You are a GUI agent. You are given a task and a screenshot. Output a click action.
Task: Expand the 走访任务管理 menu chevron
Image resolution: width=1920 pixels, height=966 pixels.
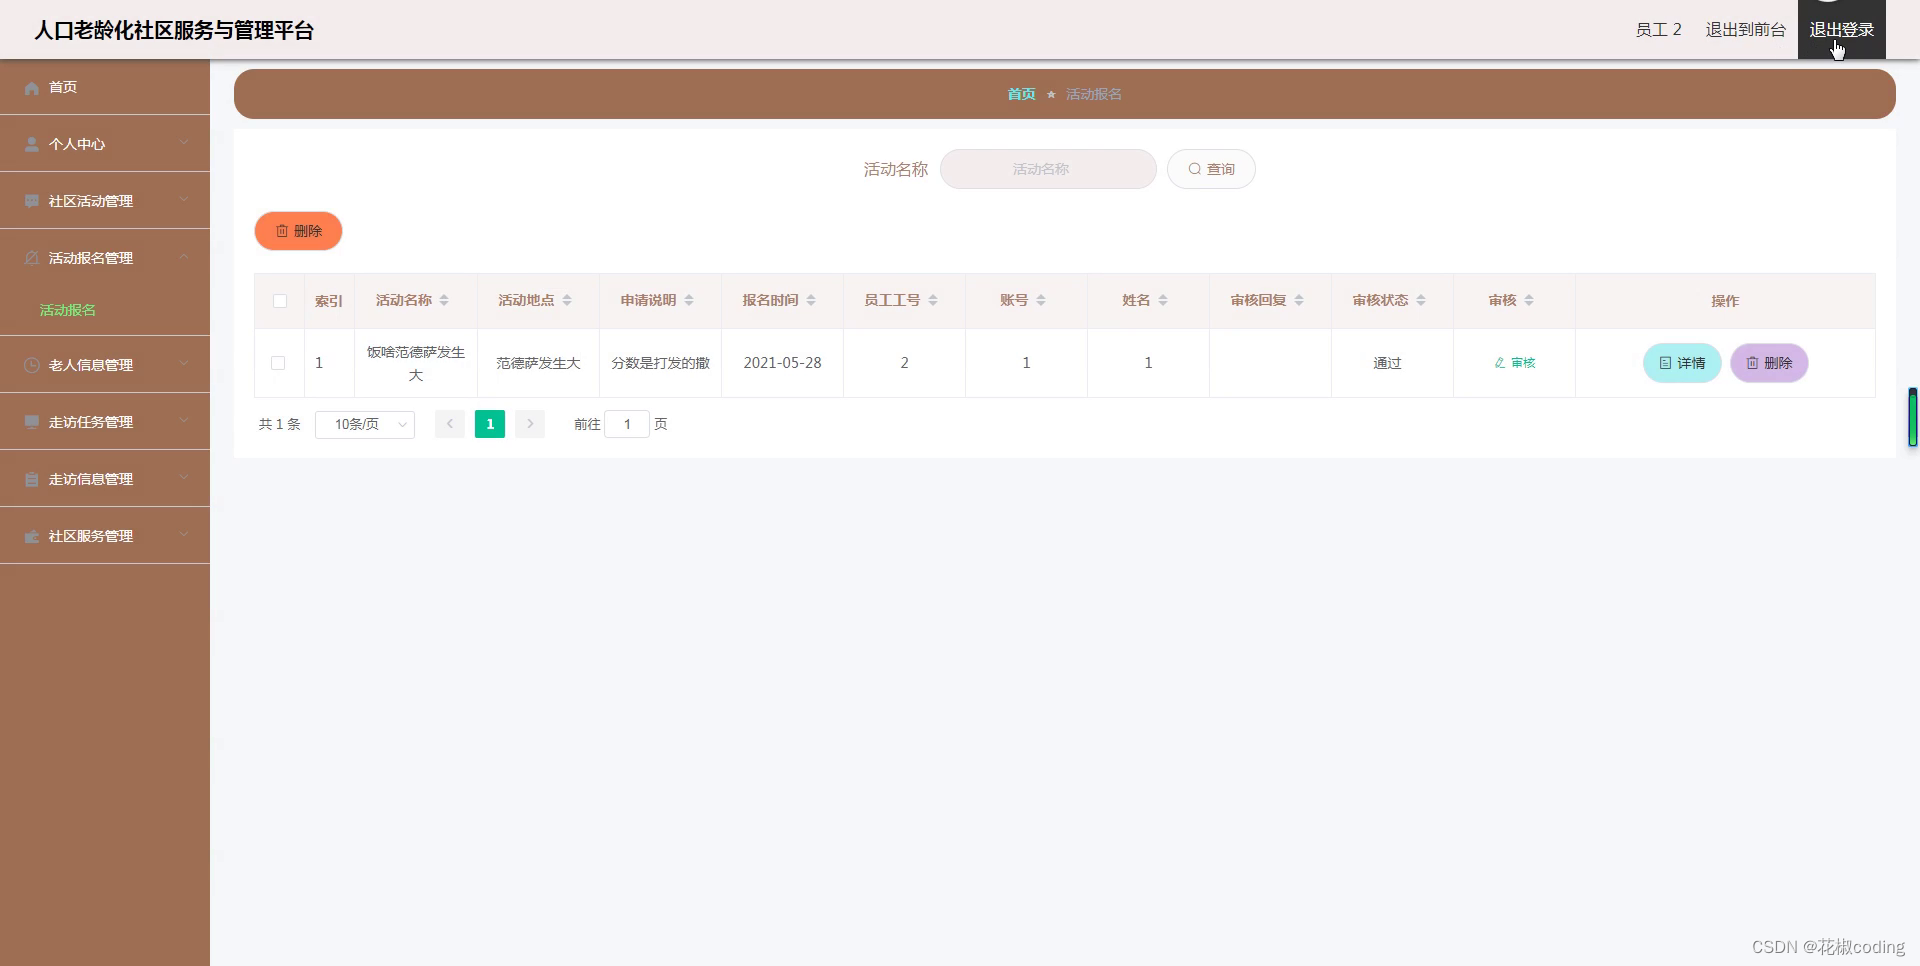click(184, 421)
